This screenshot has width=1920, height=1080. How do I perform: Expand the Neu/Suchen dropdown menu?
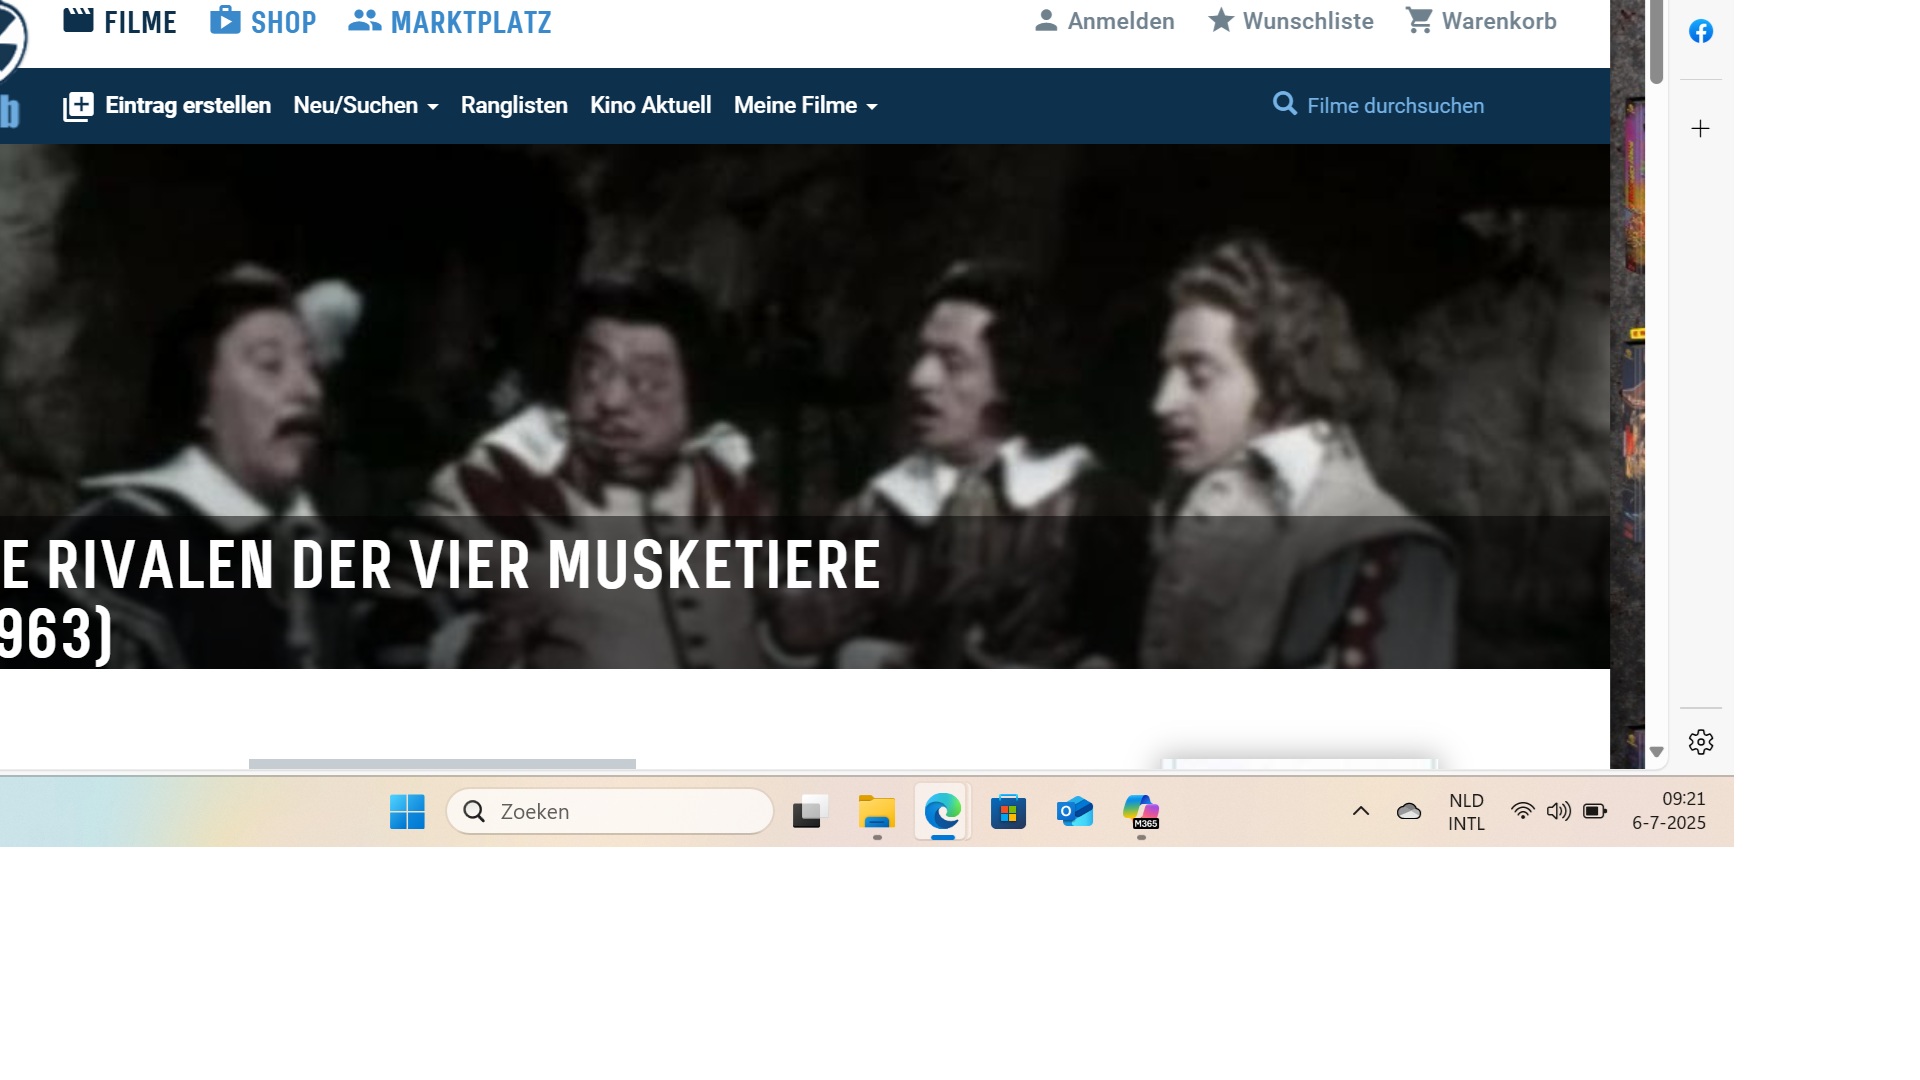(366, 106)
